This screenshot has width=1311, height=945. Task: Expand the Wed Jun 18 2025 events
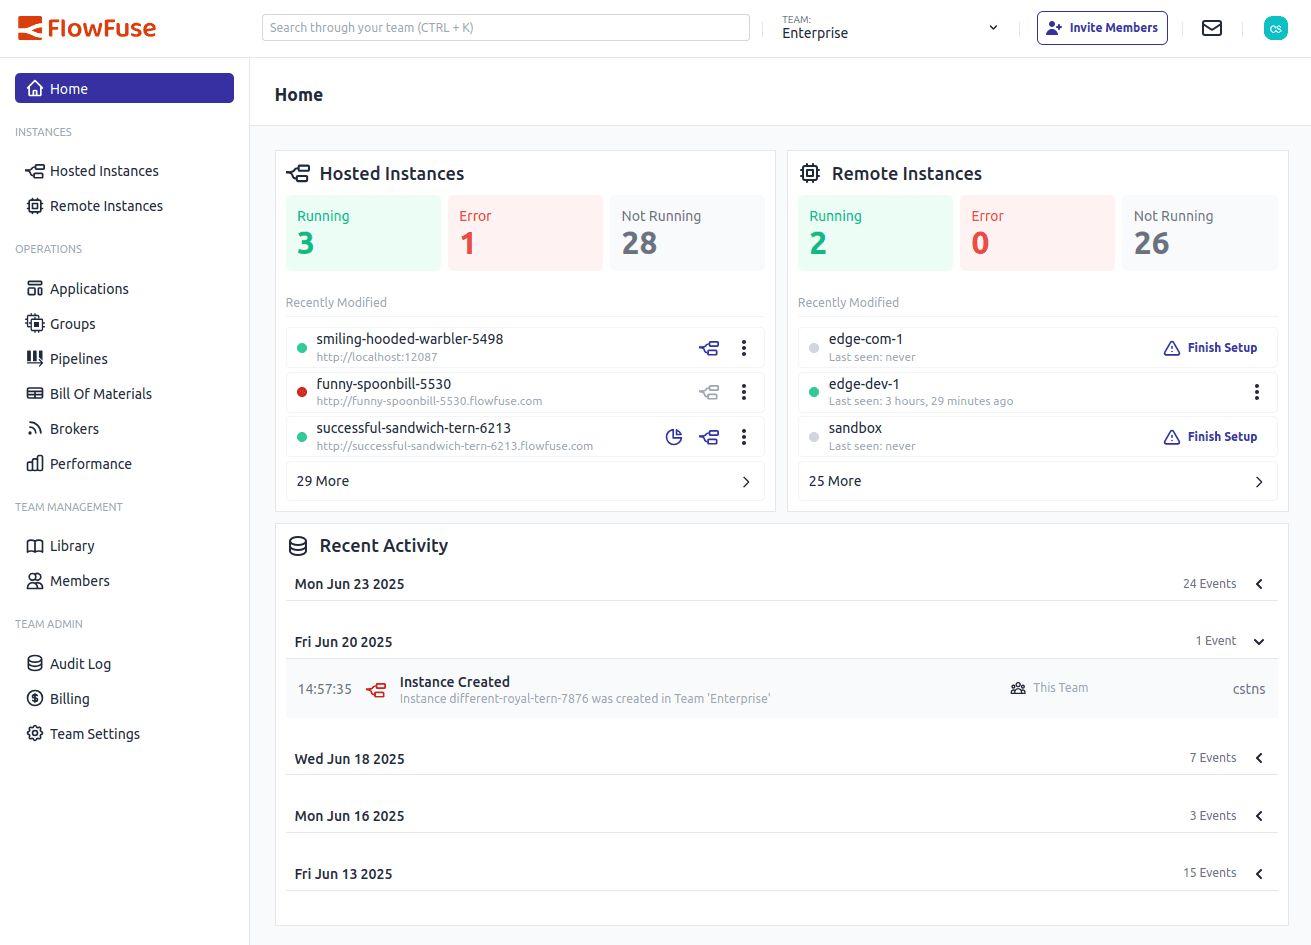click(x=1258, y=758)
